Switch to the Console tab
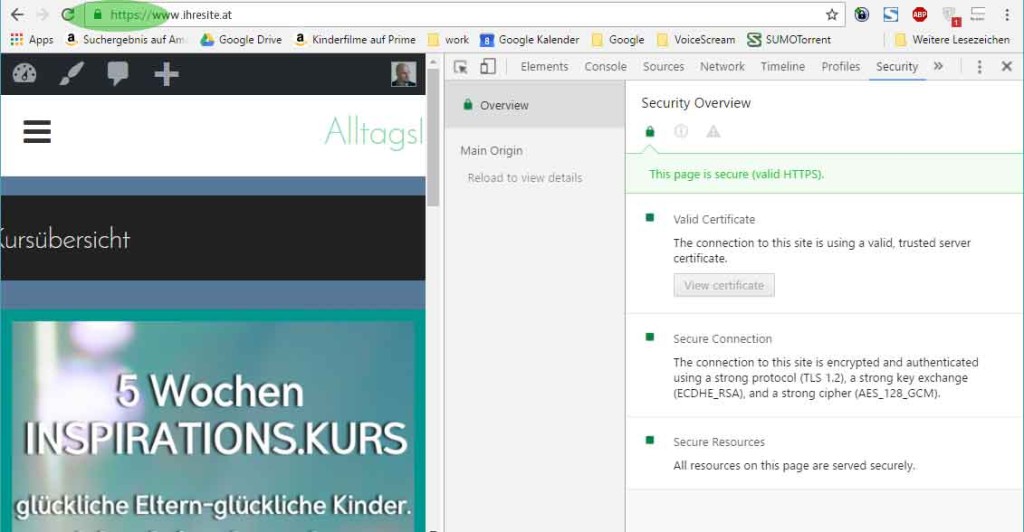Image resolution: width=1024 pixels, height=532 pixels. click(605, 67)
